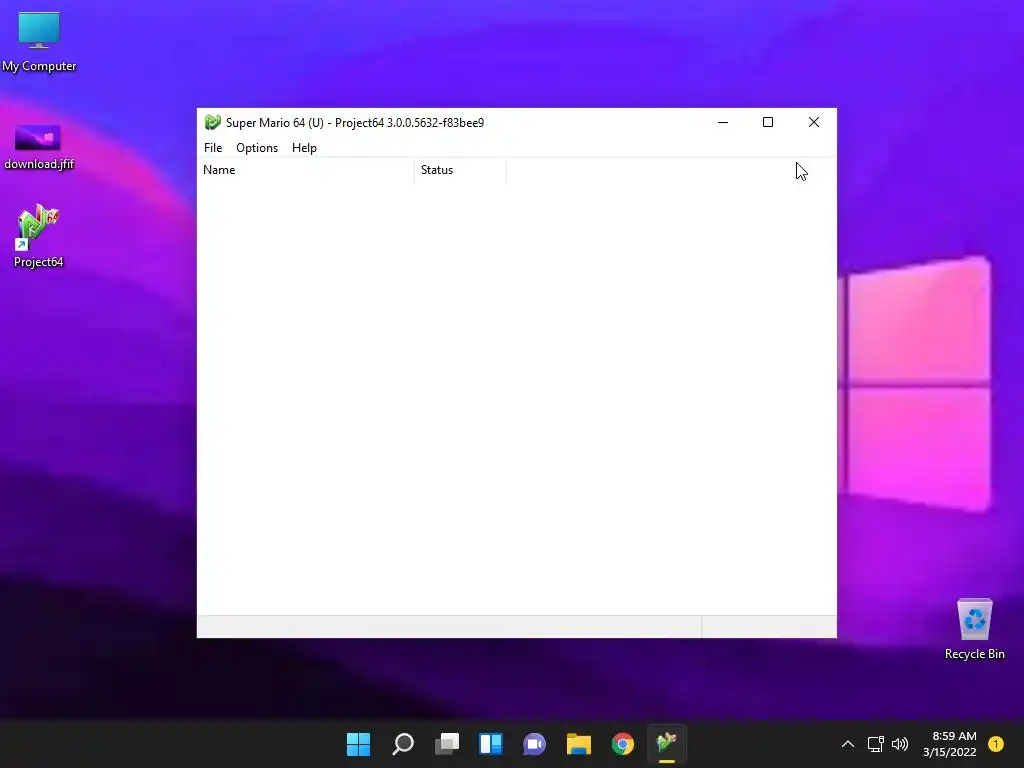Click the Project64 window title text
Image resolution: width=1024 pixels, height=768 pixels.
coord(355,123)
